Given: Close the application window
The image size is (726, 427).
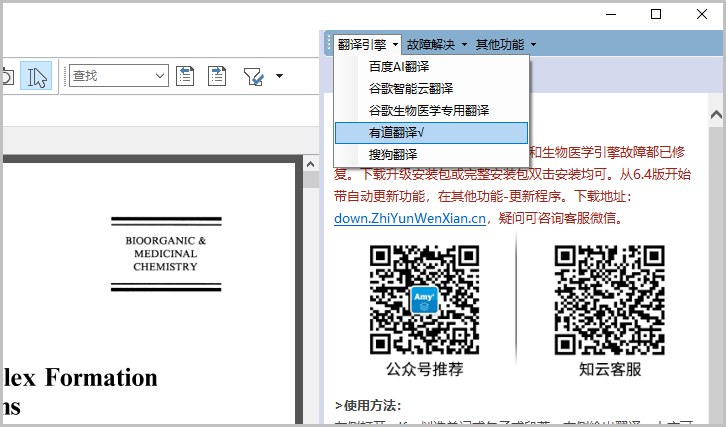Looking at the screenshot, I should 702,14.
